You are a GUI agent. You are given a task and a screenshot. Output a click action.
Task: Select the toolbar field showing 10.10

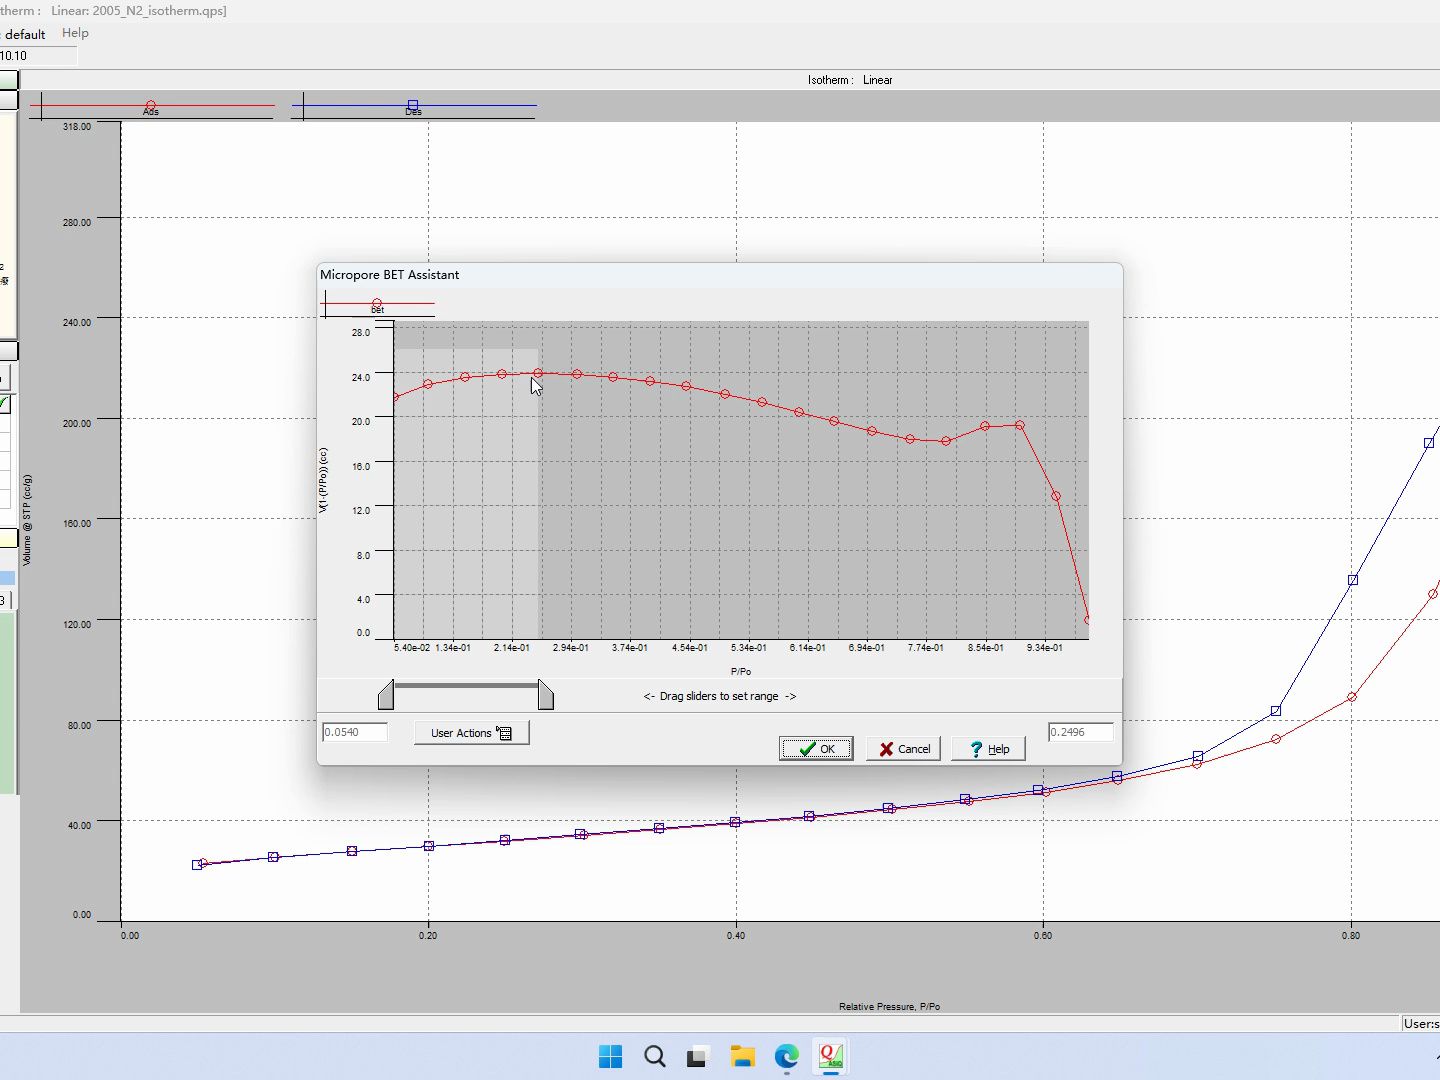click(x=38, y=56)
